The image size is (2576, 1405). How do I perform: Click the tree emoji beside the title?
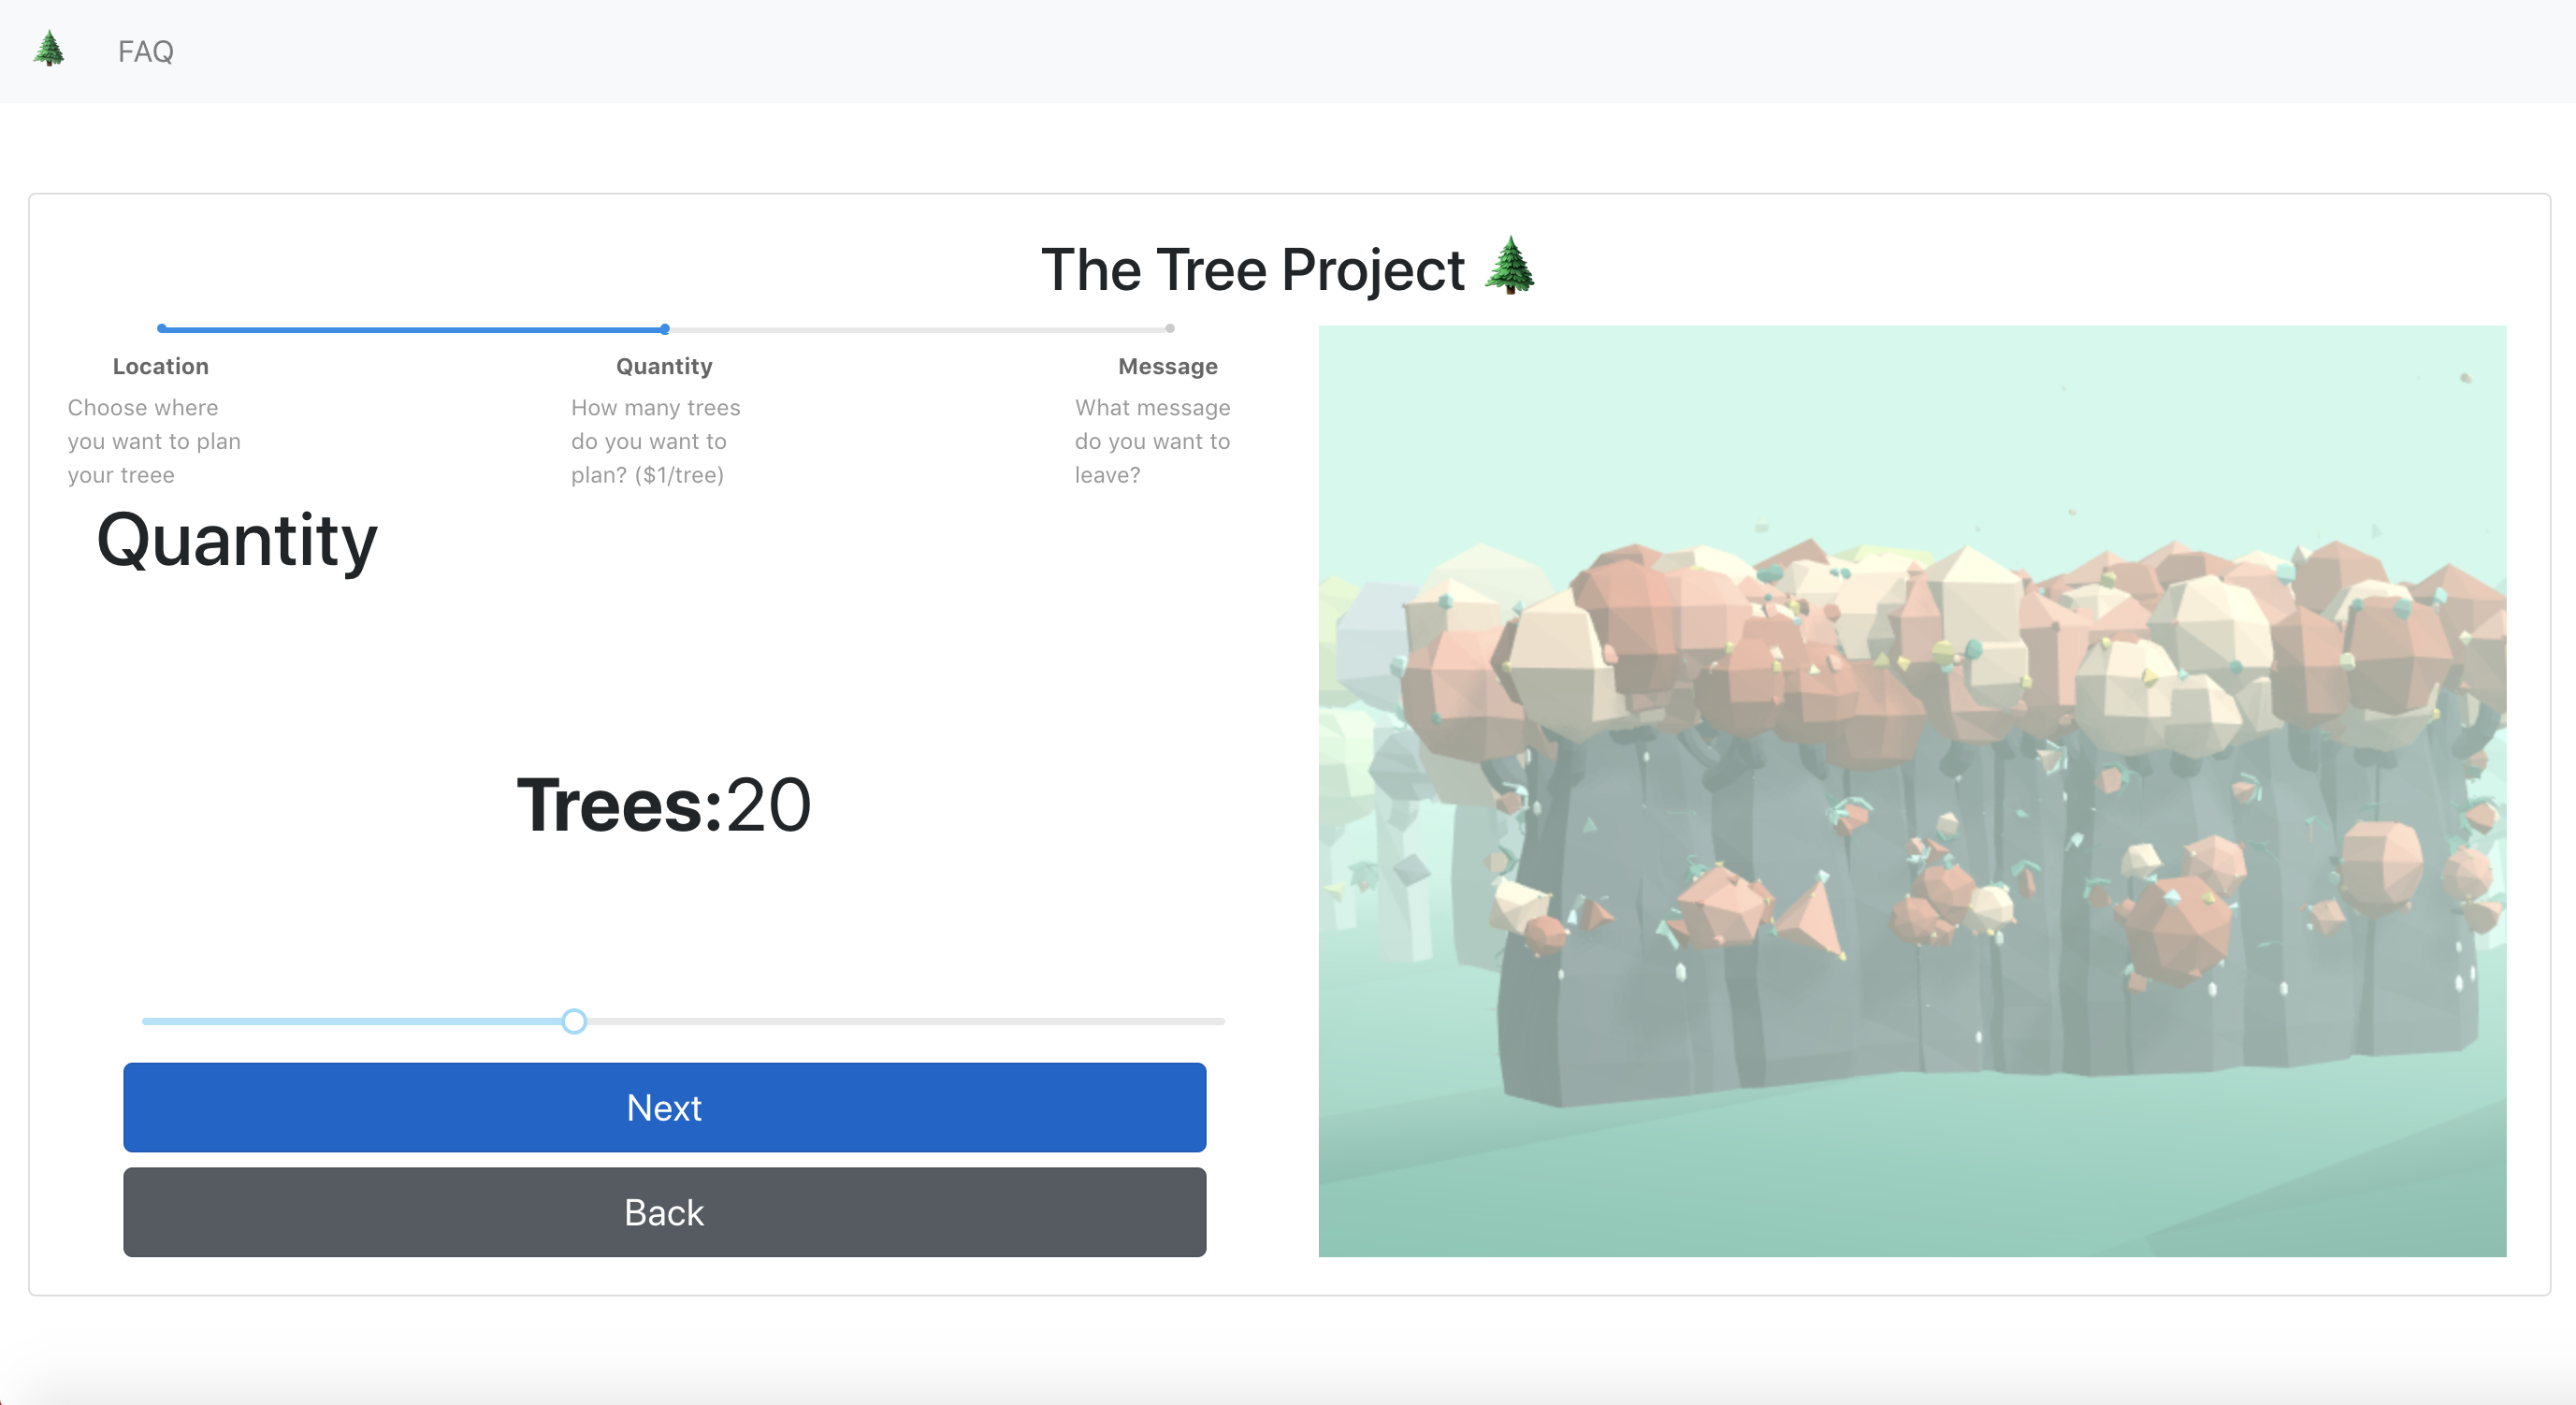1510,266
